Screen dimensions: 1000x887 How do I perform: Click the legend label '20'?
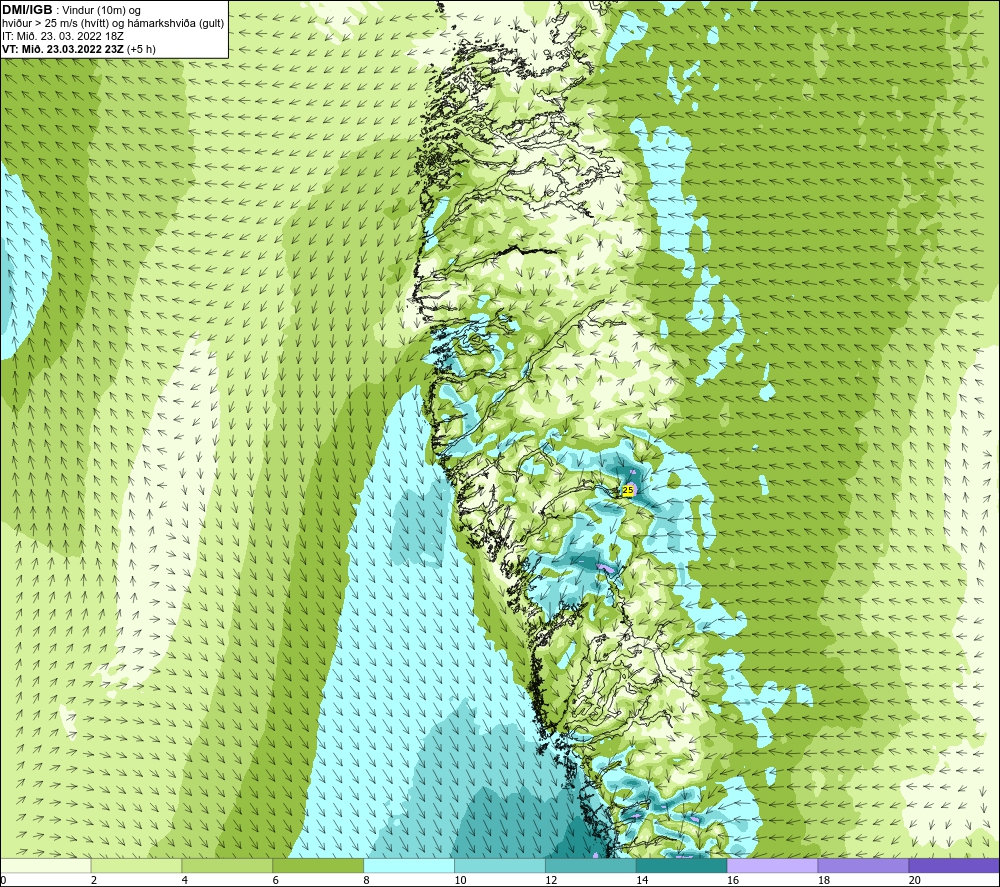tap(914, 880)
